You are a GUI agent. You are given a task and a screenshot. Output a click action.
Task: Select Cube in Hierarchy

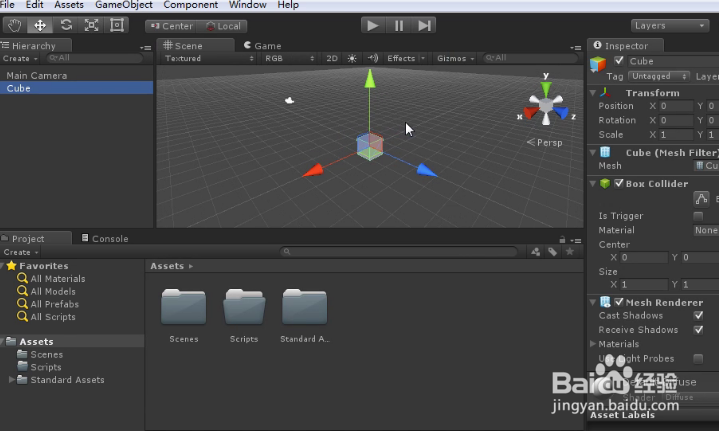[x=77, y=88]
